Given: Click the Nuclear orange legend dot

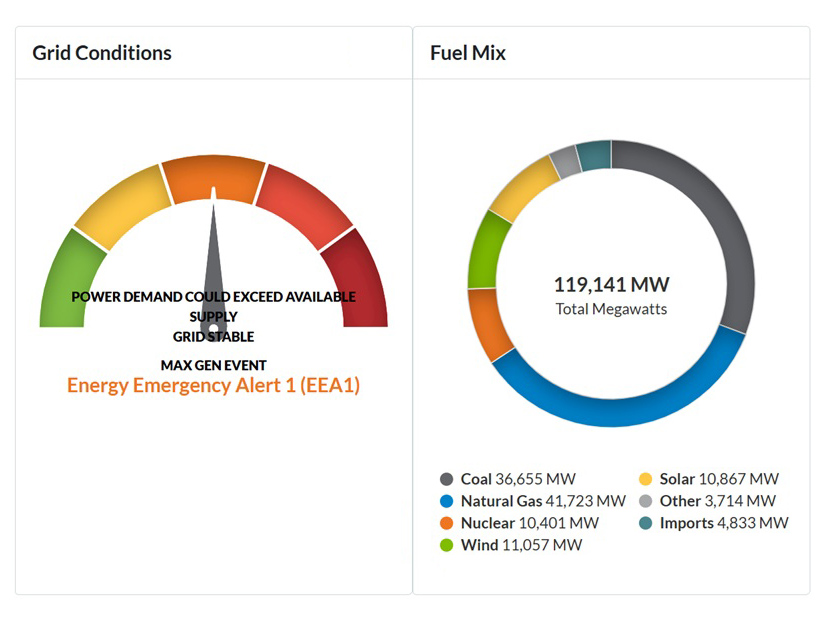Looking at the screenshot, I should click(x=446, y=524).
